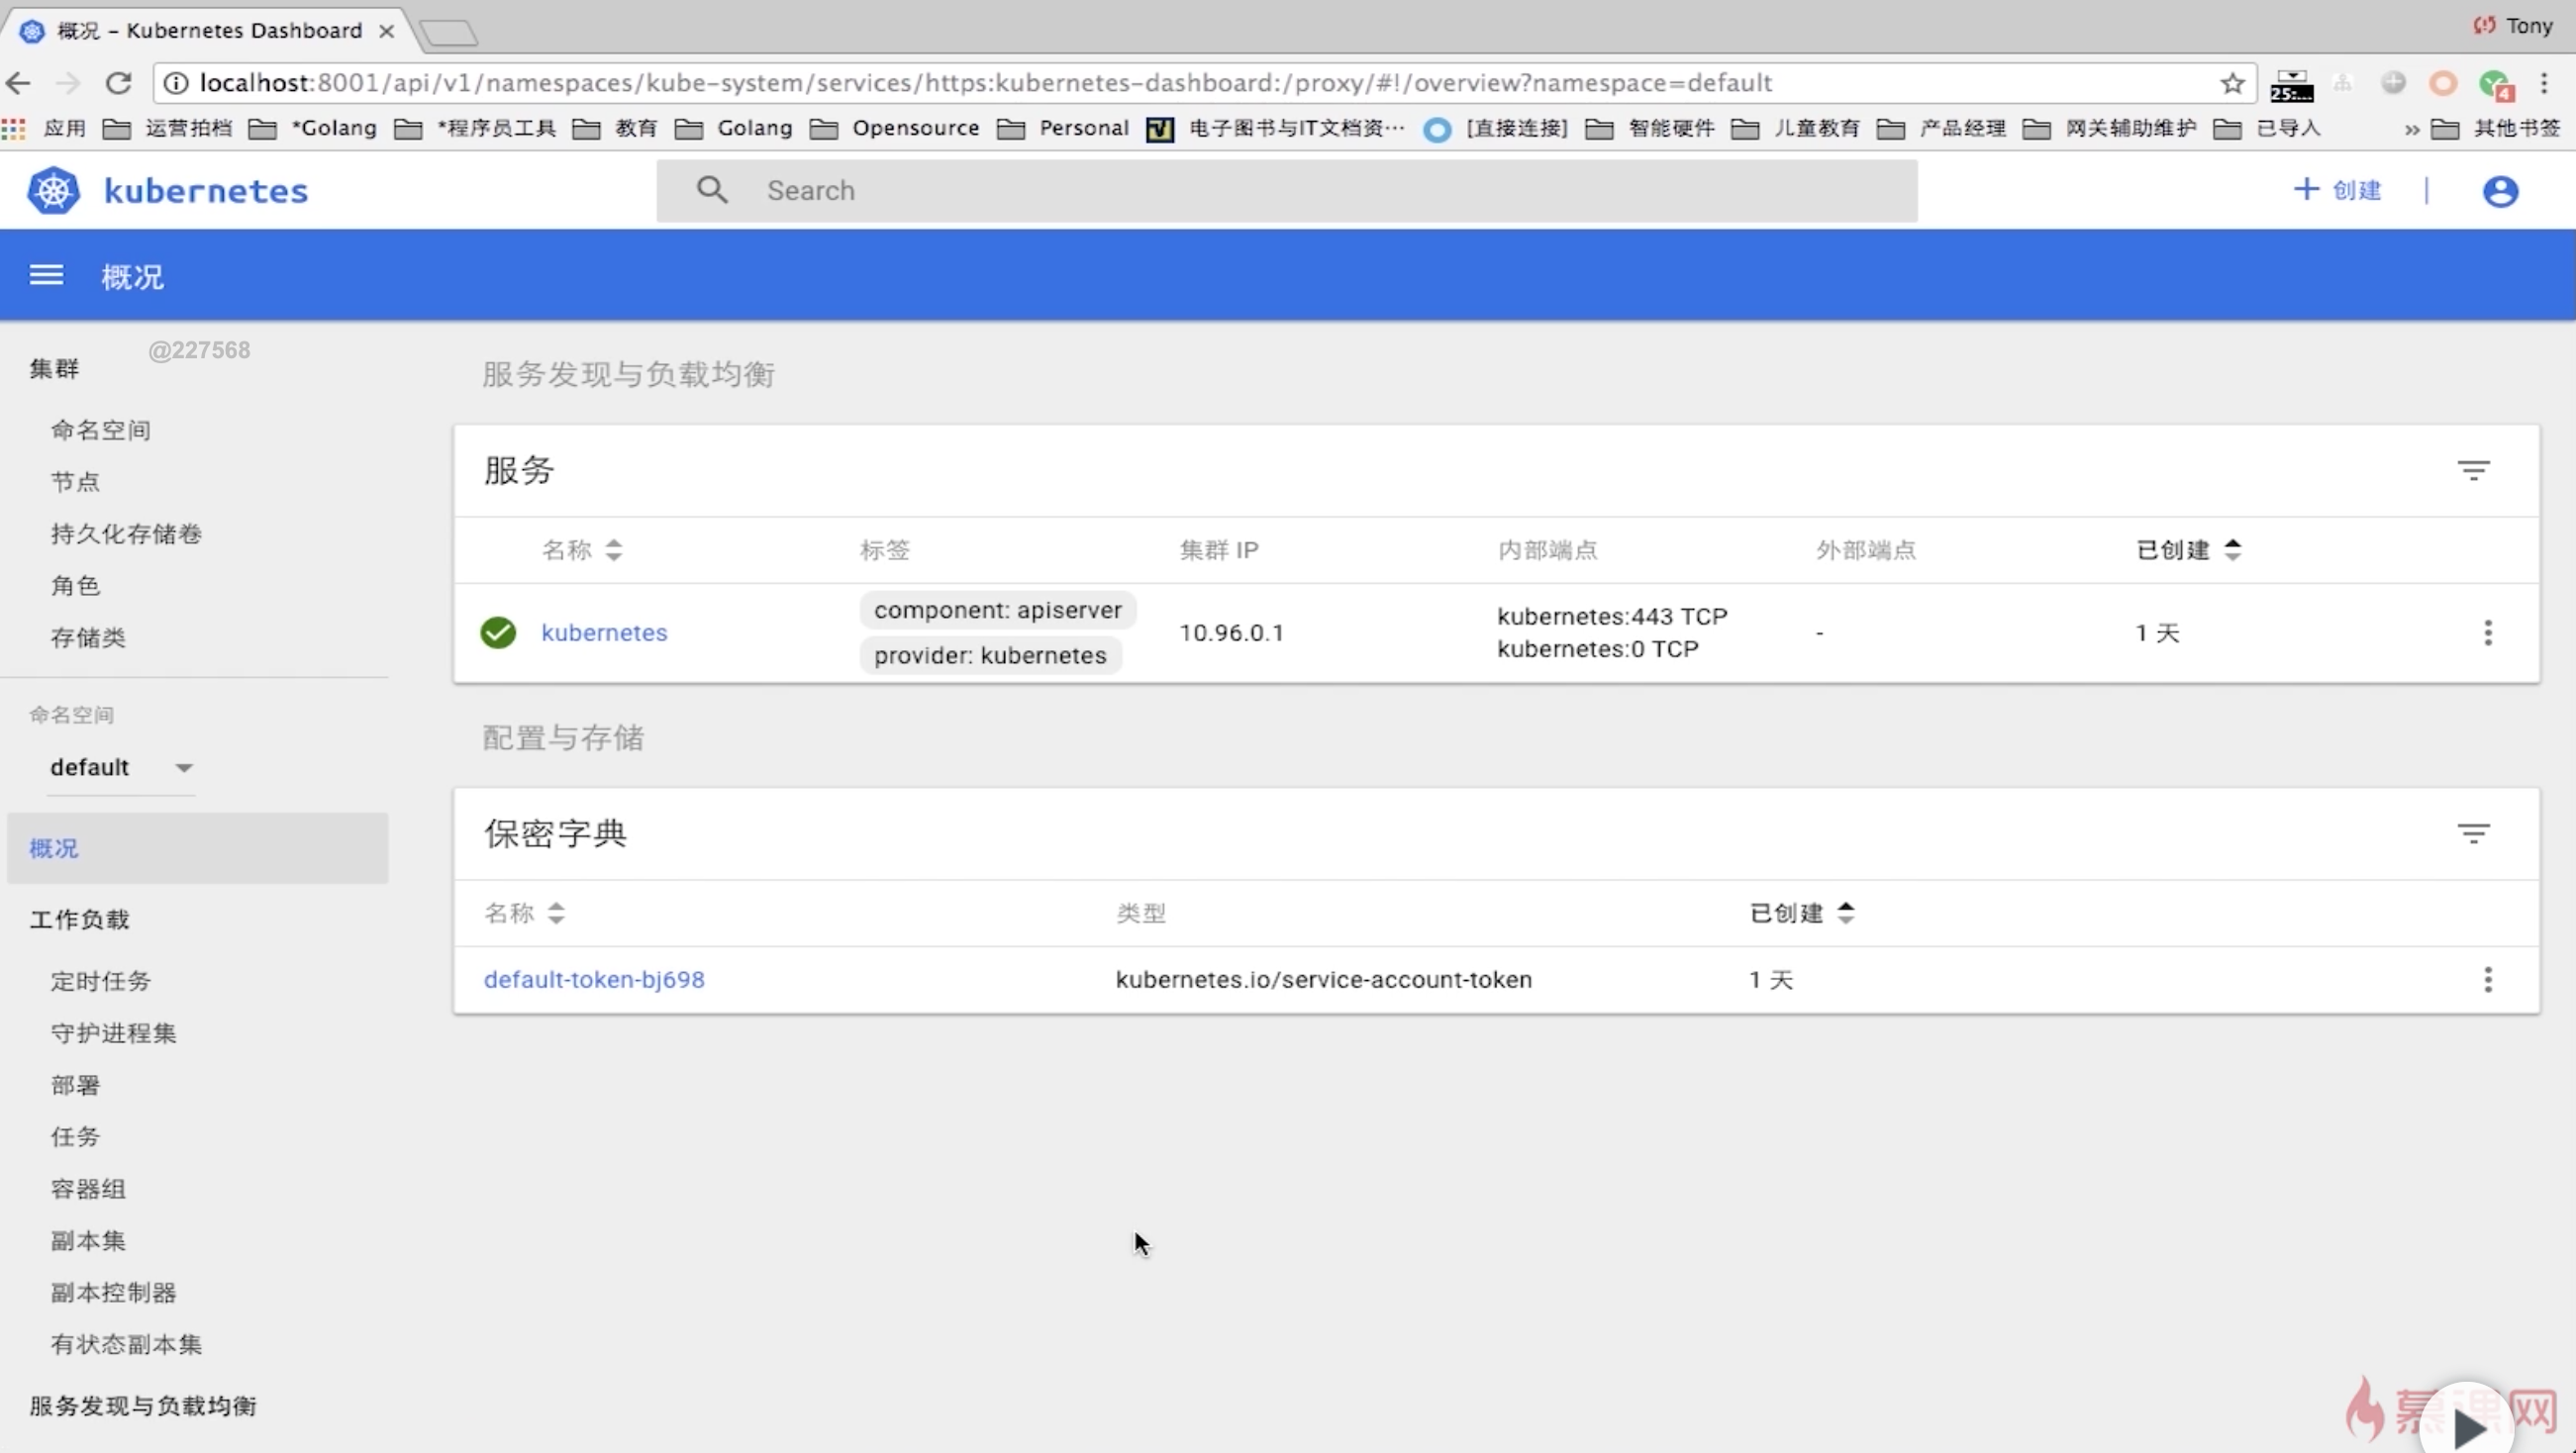Click the hamburger menu icon

(46, 275)
